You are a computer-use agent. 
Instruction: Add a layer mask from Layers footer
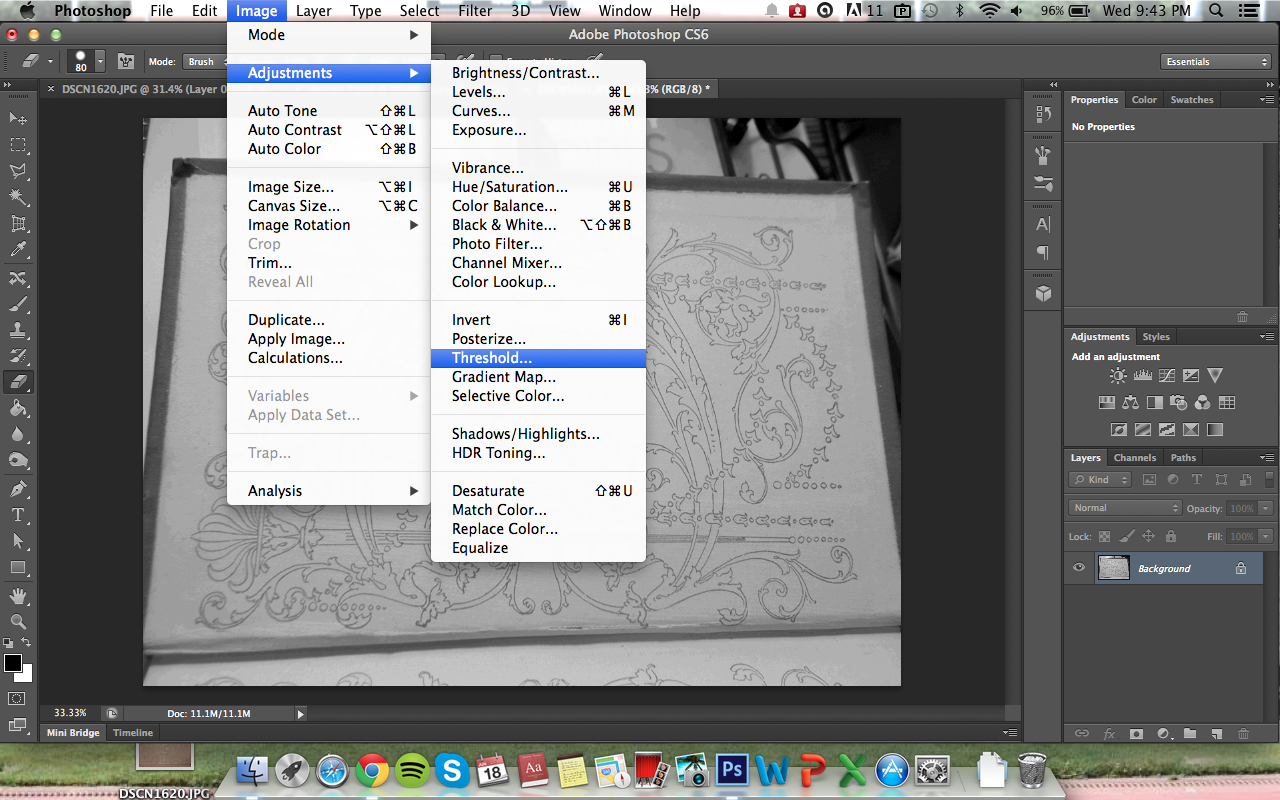1136,733
